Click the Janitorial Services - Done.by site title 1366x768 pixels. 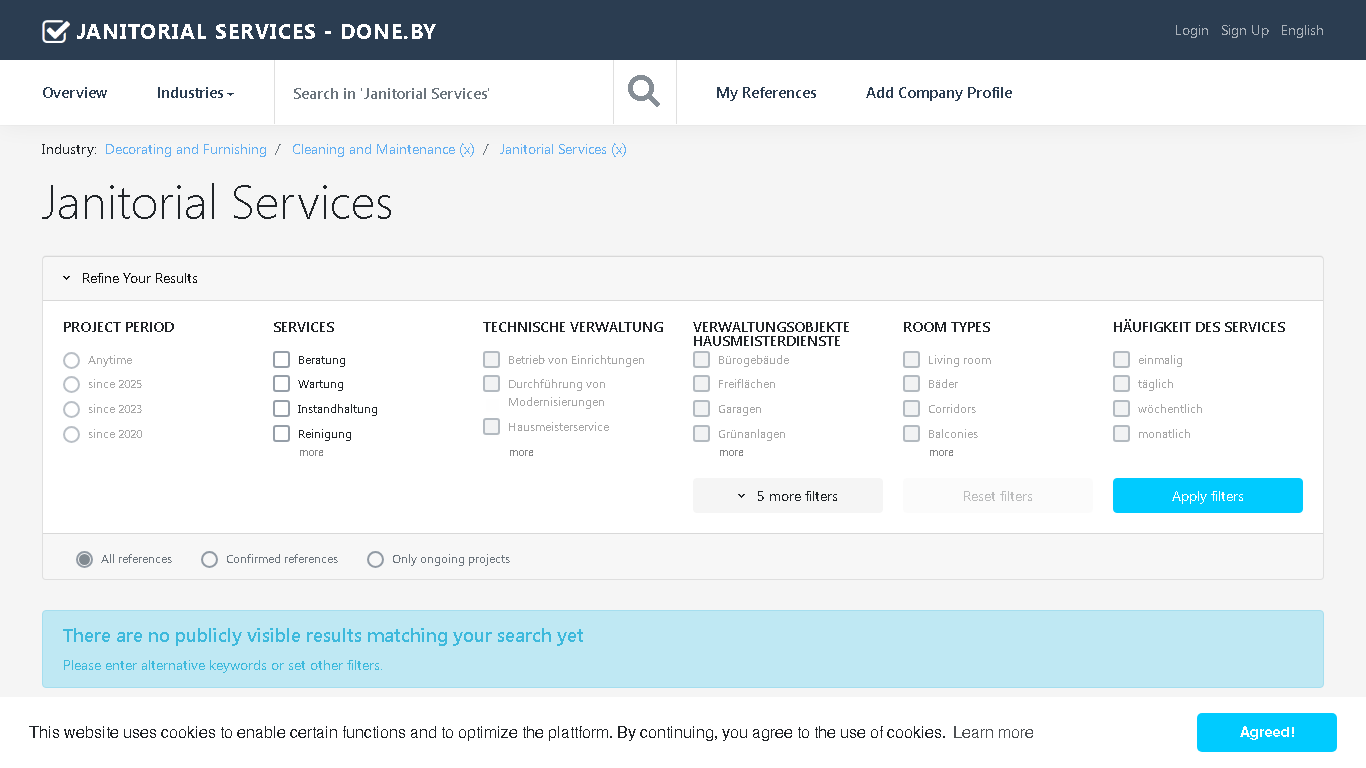[256, 31]
